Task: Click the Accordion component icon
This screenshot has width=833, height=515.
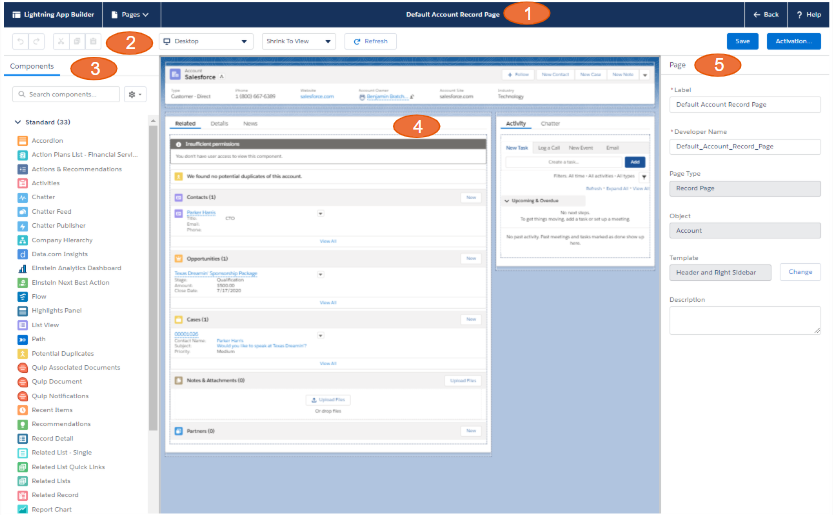Action: [22, 141]
